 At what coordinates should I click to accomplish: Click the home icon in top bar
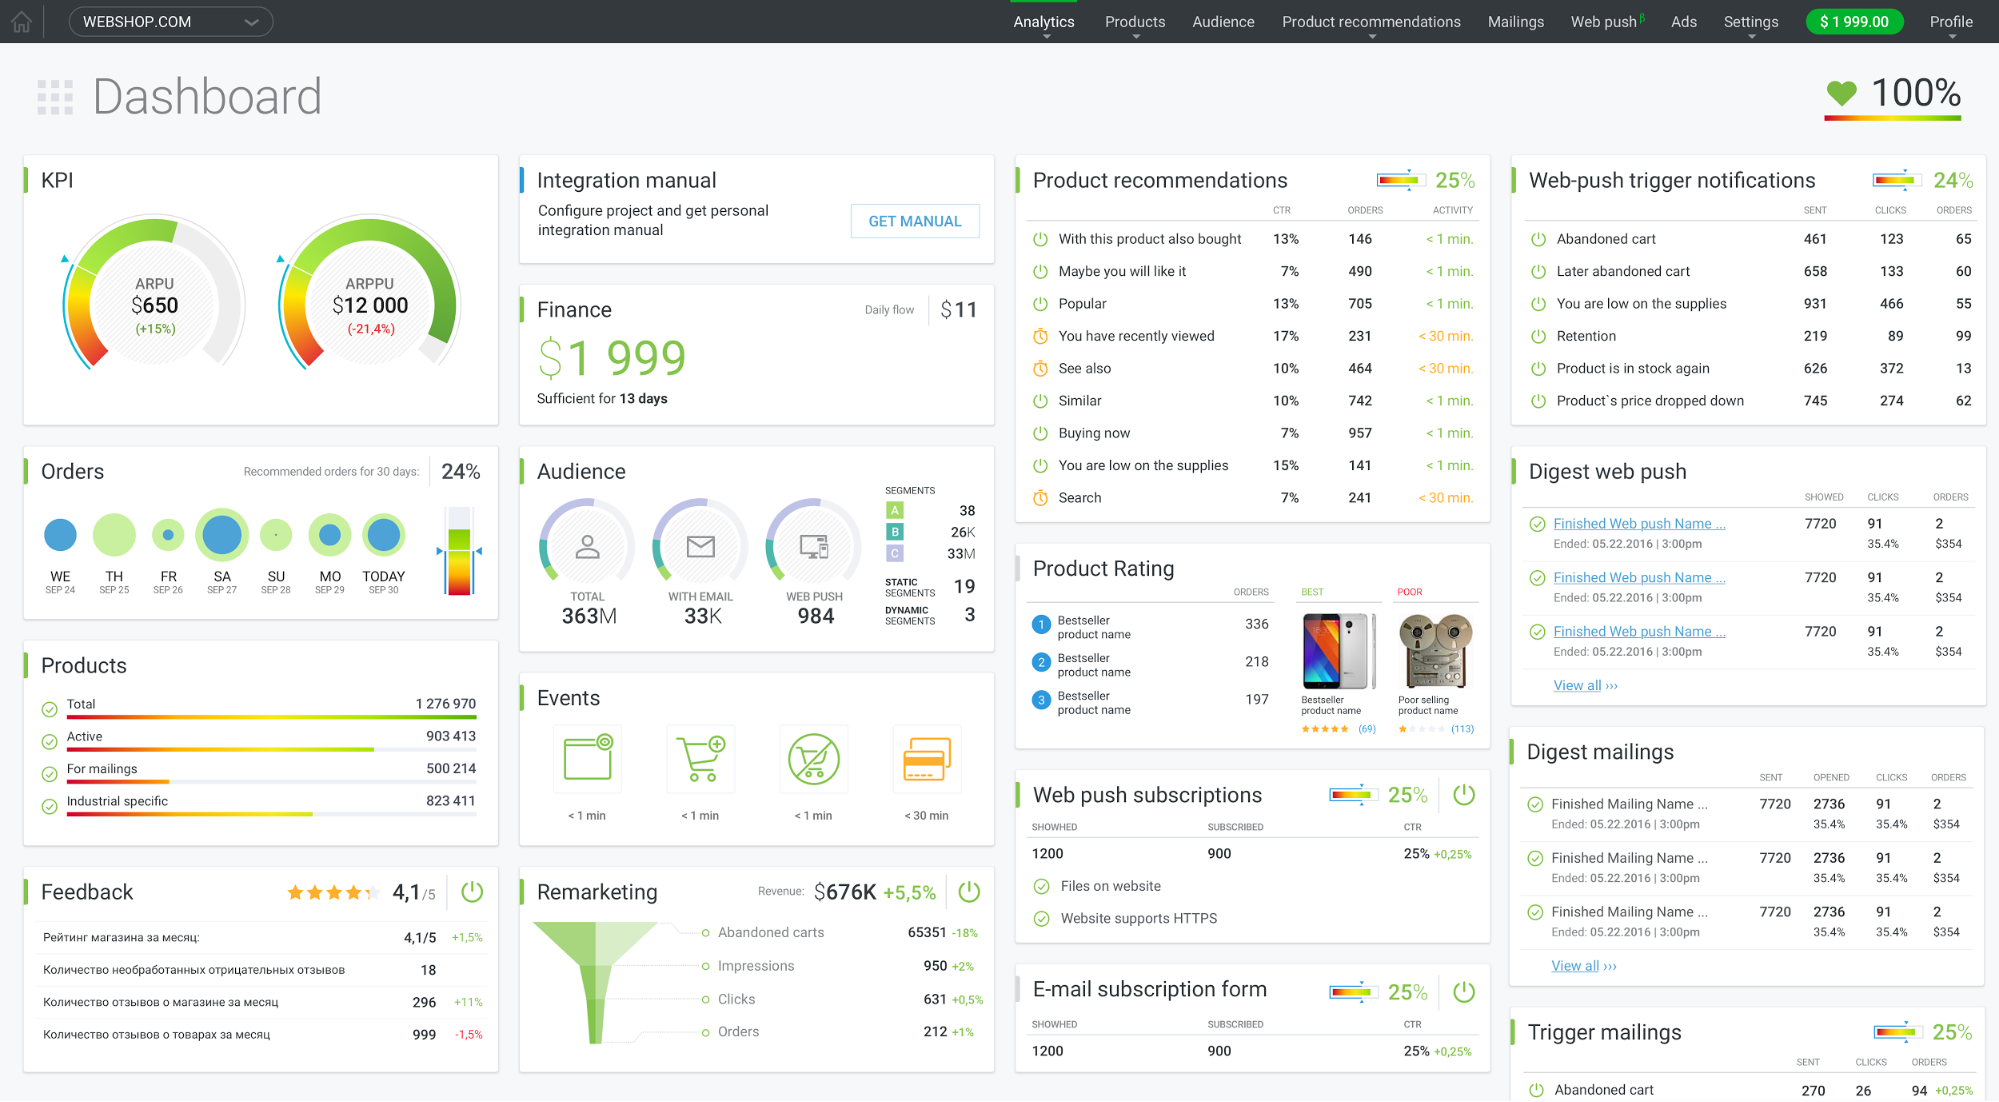click(22, 21)
